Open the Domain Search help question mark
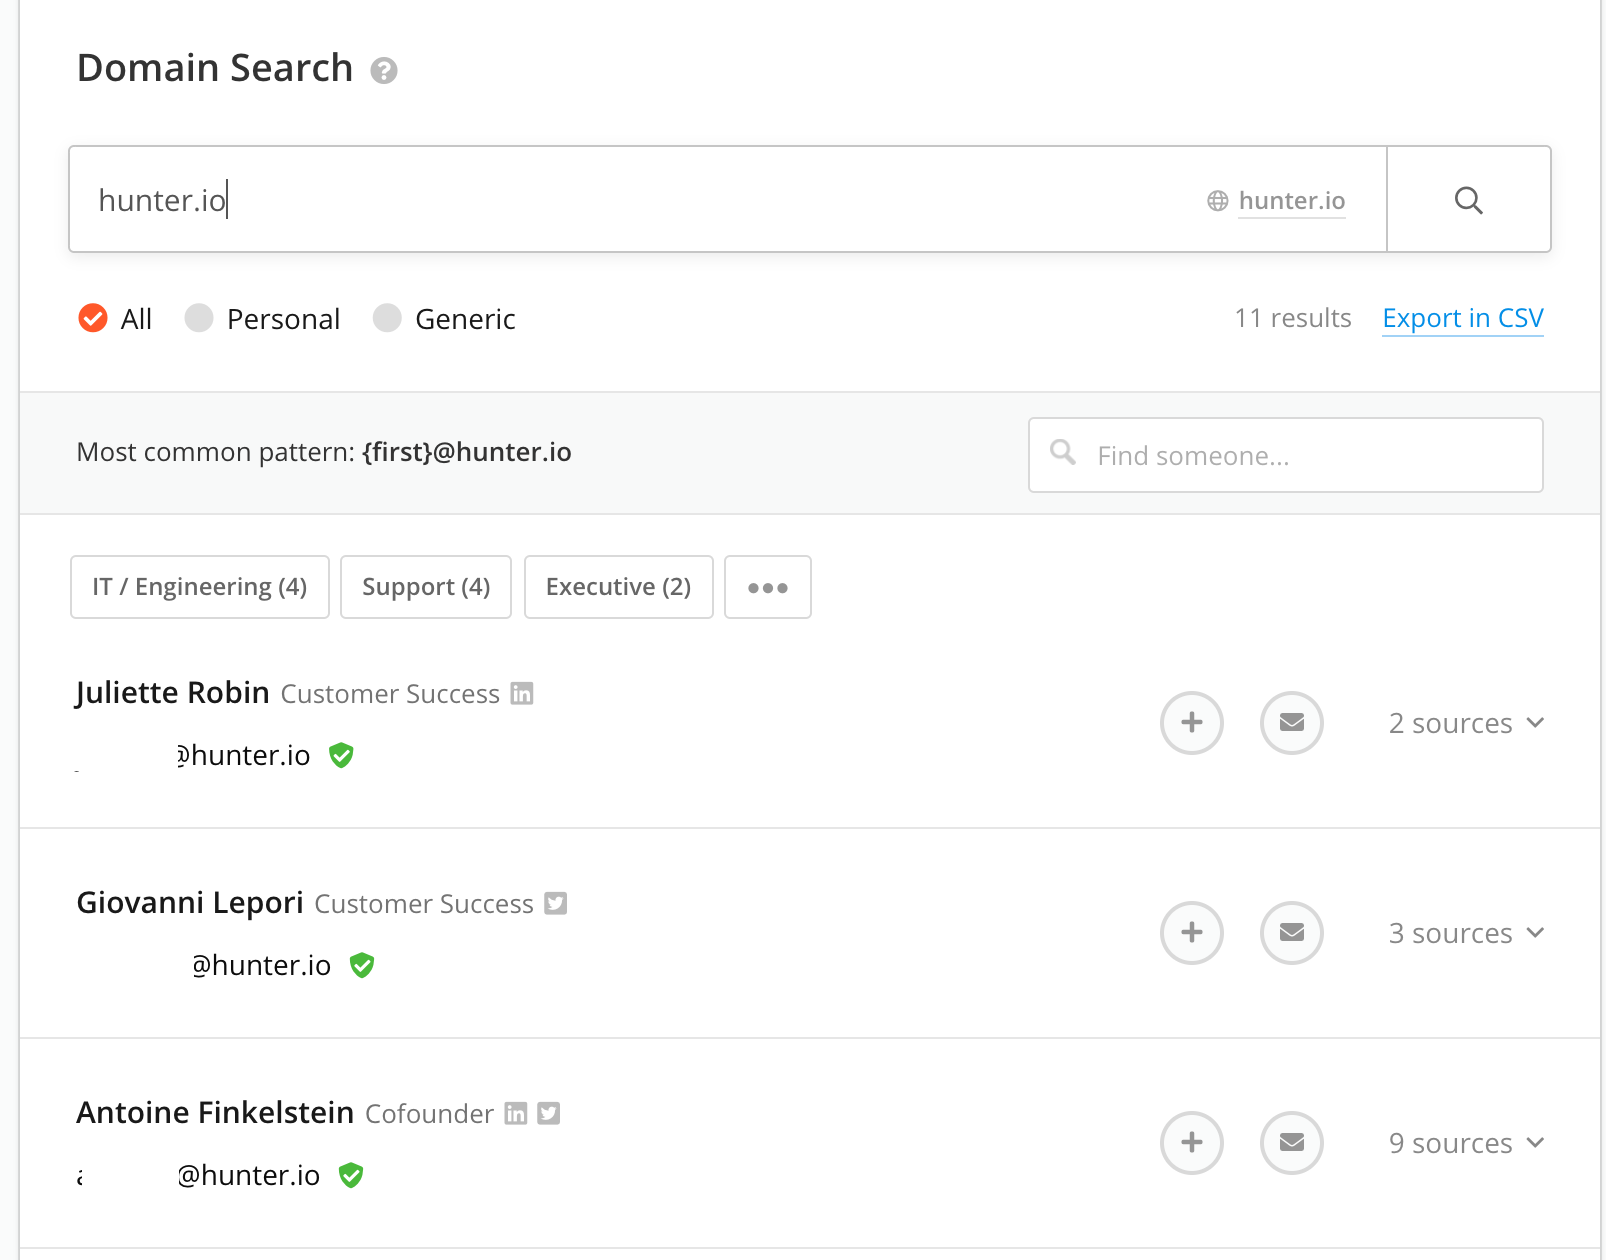The height and width of the screenshot is (1260, 1606). [384, 71]
